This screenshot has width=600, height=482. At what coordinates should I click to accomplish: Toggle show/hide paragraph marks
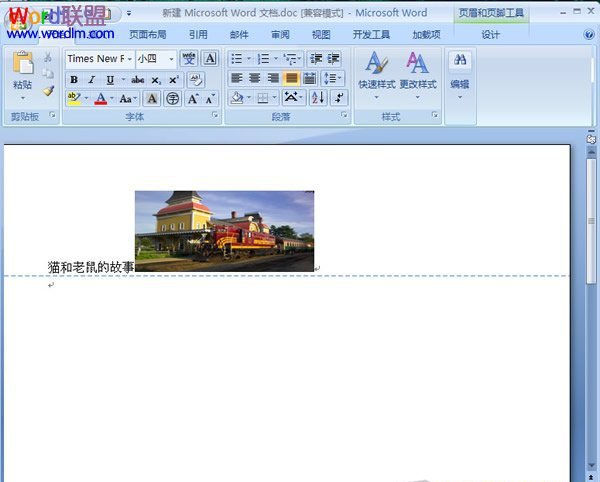(339, 98)
